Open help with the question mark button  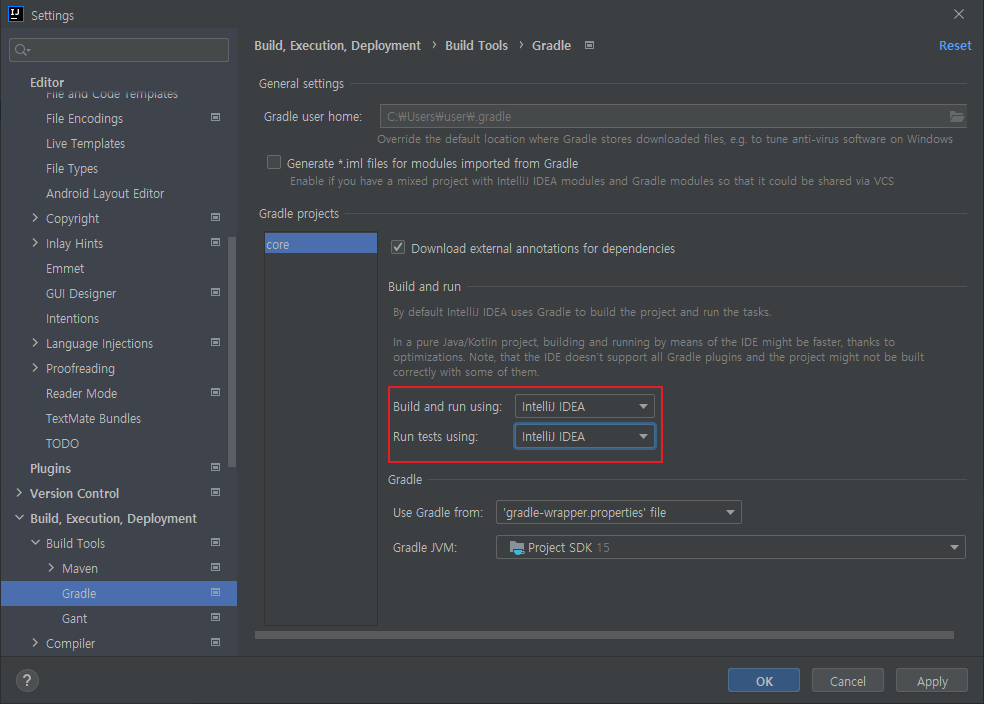[x=27, y=681]
